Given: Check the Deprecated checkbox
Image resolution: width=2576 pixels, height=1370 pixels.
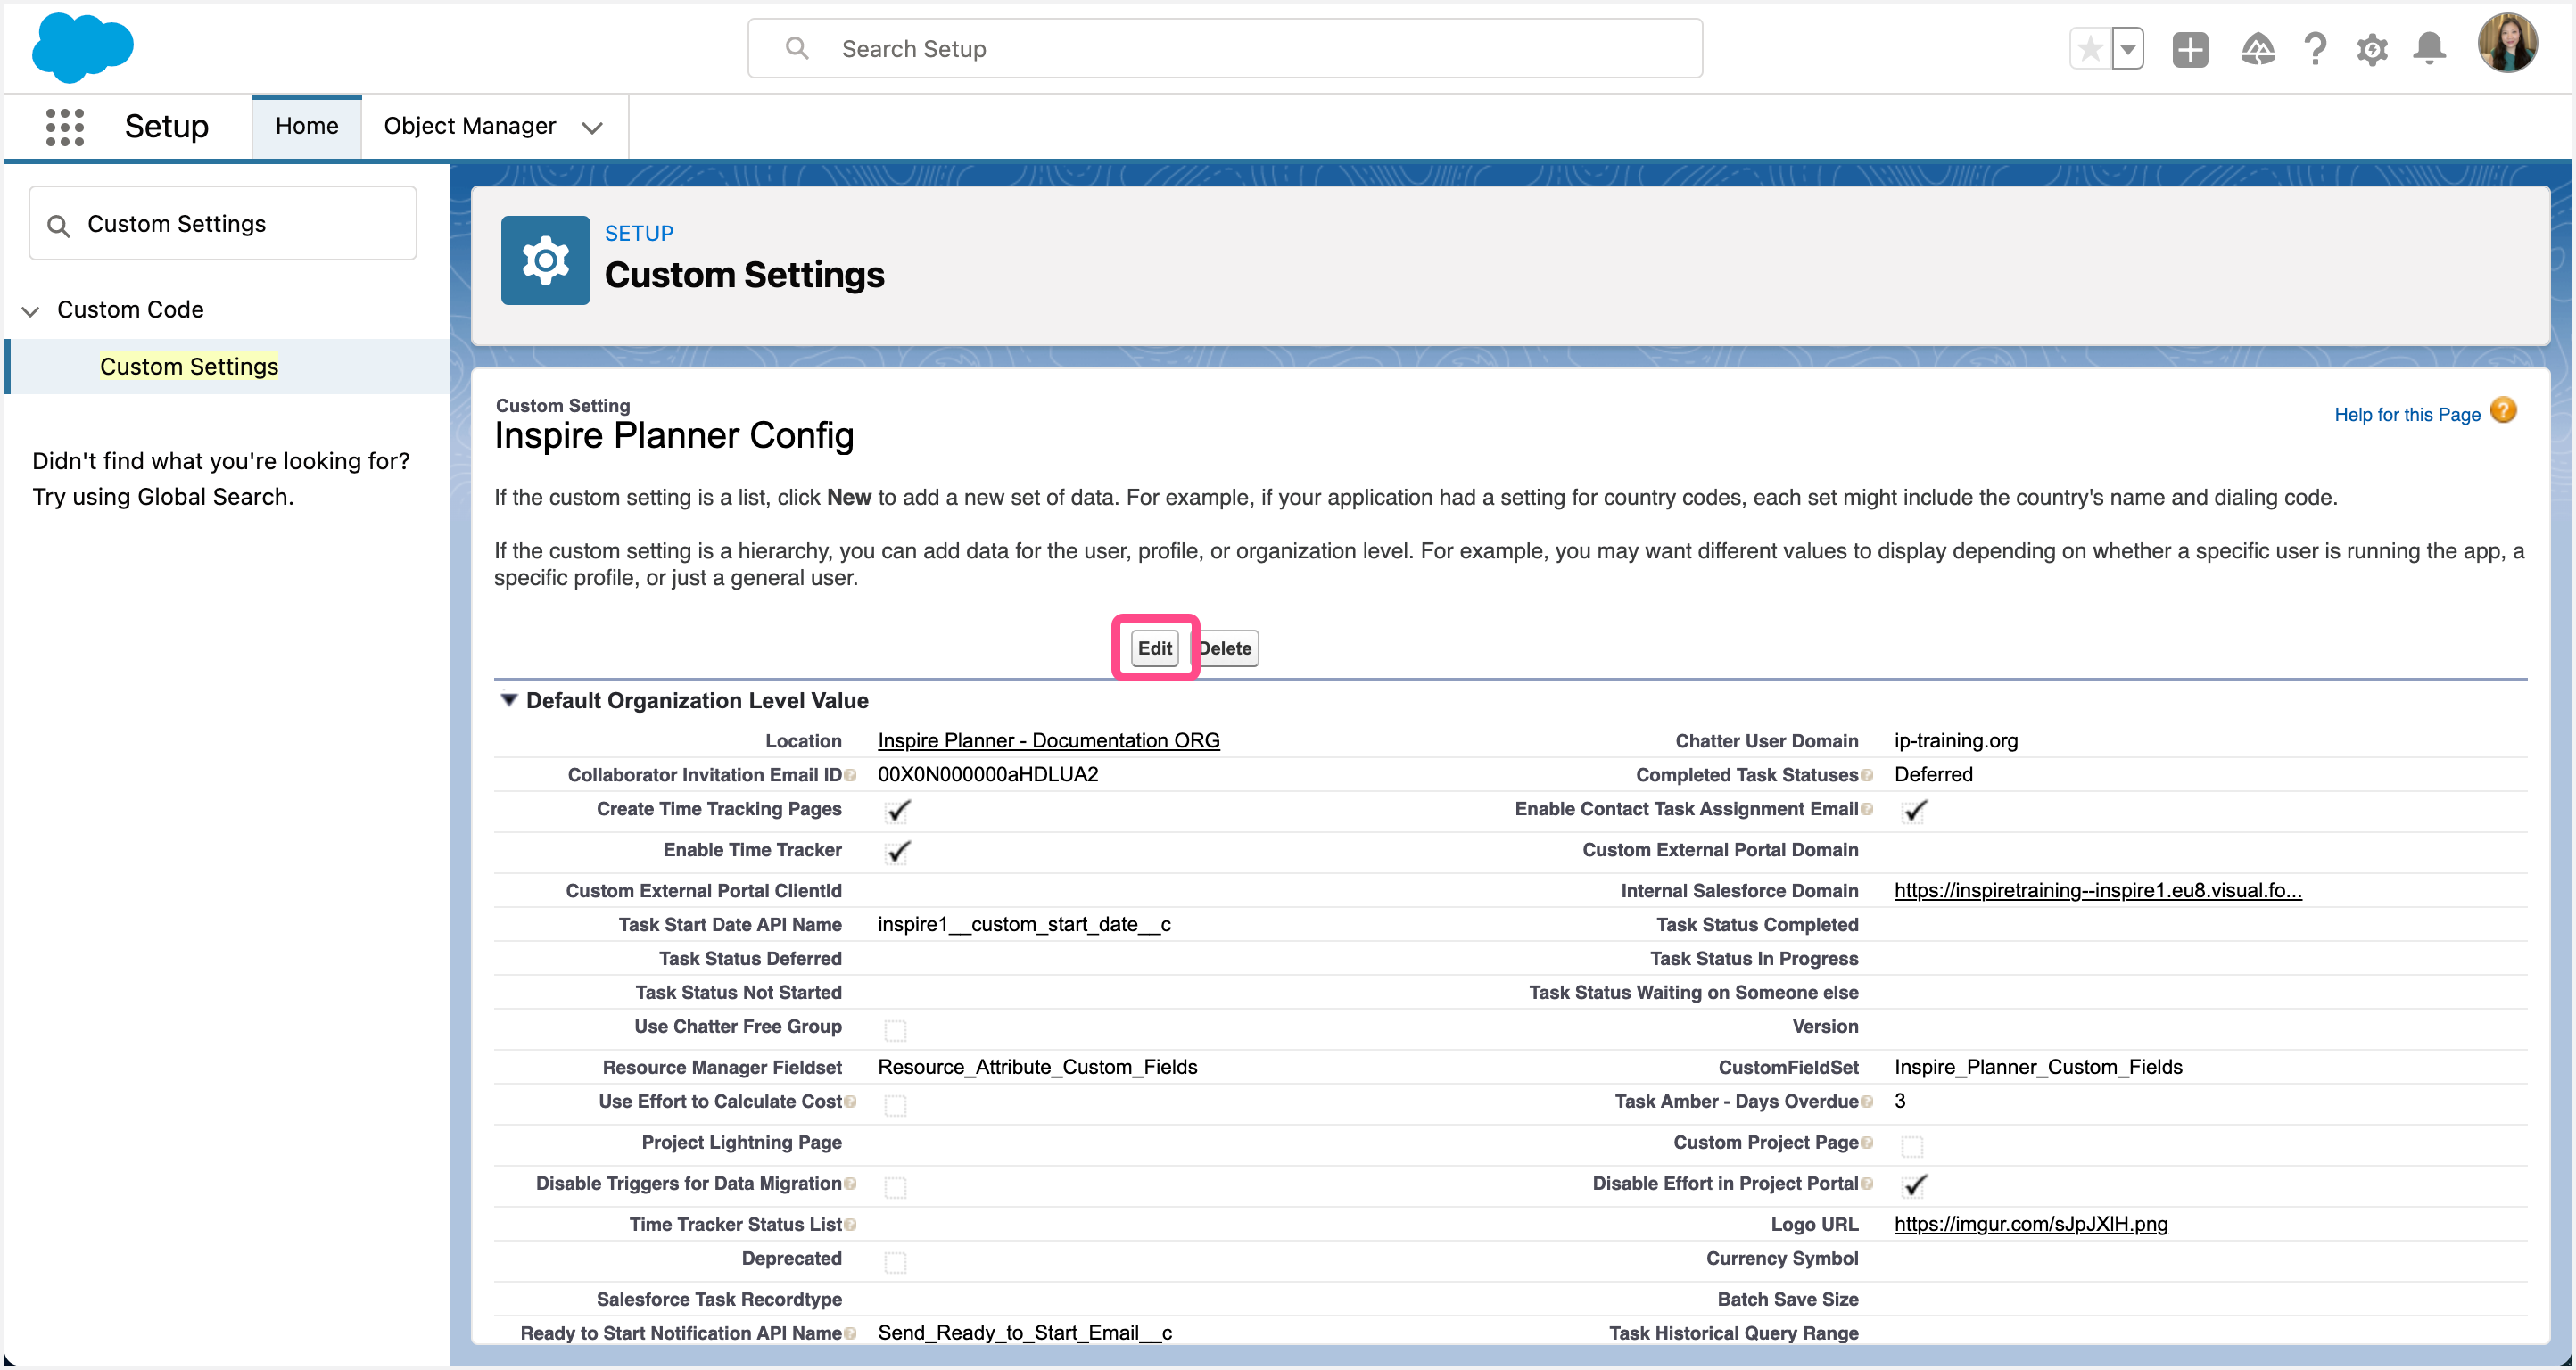Looking at the screenshot, I should (895, 1261).
